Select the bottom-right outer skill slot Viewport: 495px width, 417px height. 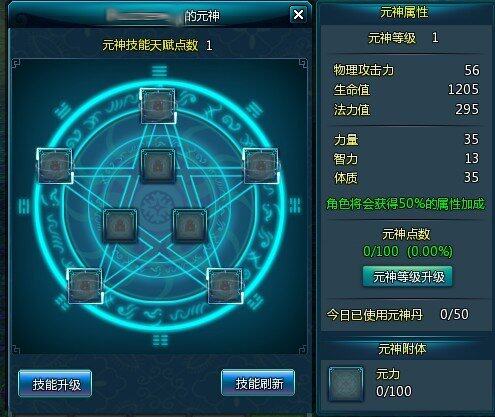point(225,286)
